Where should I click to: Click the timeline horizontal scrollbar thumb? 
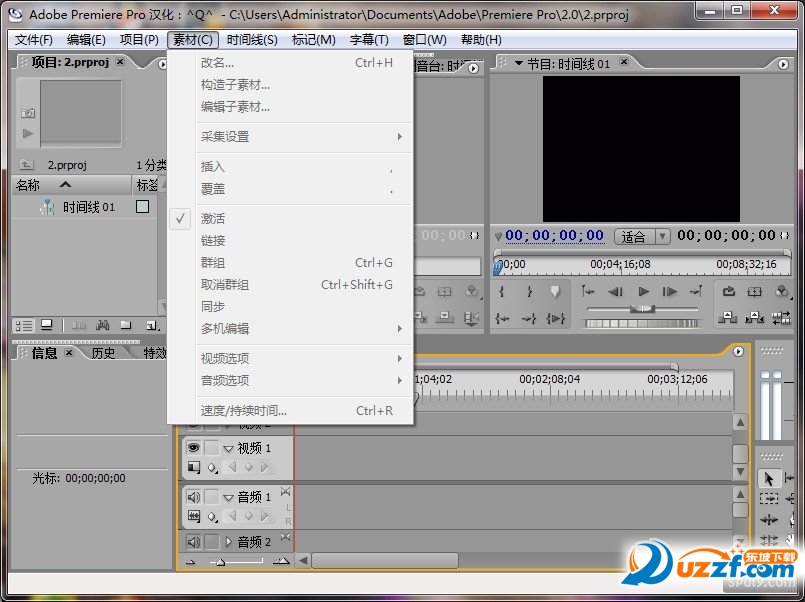point(385,560)
